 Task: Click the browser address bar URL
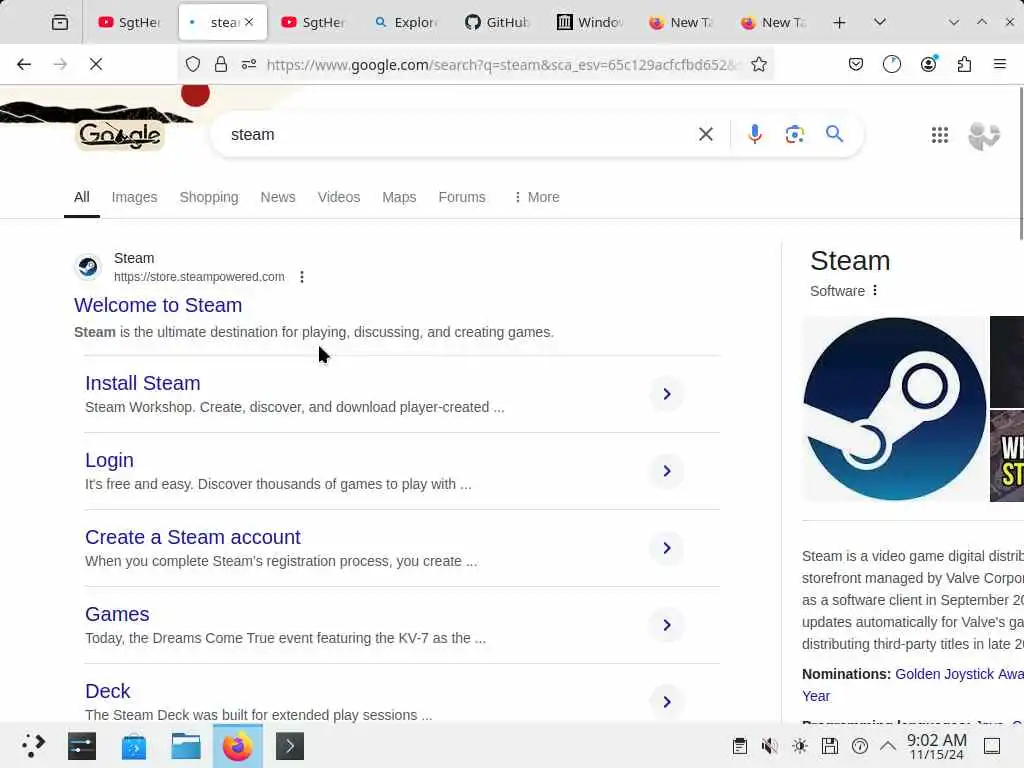click(x=502, y=64)
